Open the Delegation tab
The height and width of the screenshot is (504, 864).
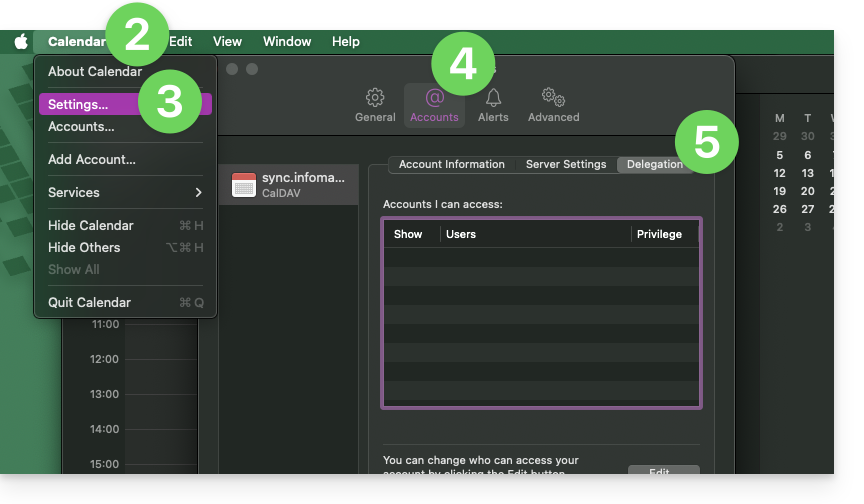click(x=654, y=165)
